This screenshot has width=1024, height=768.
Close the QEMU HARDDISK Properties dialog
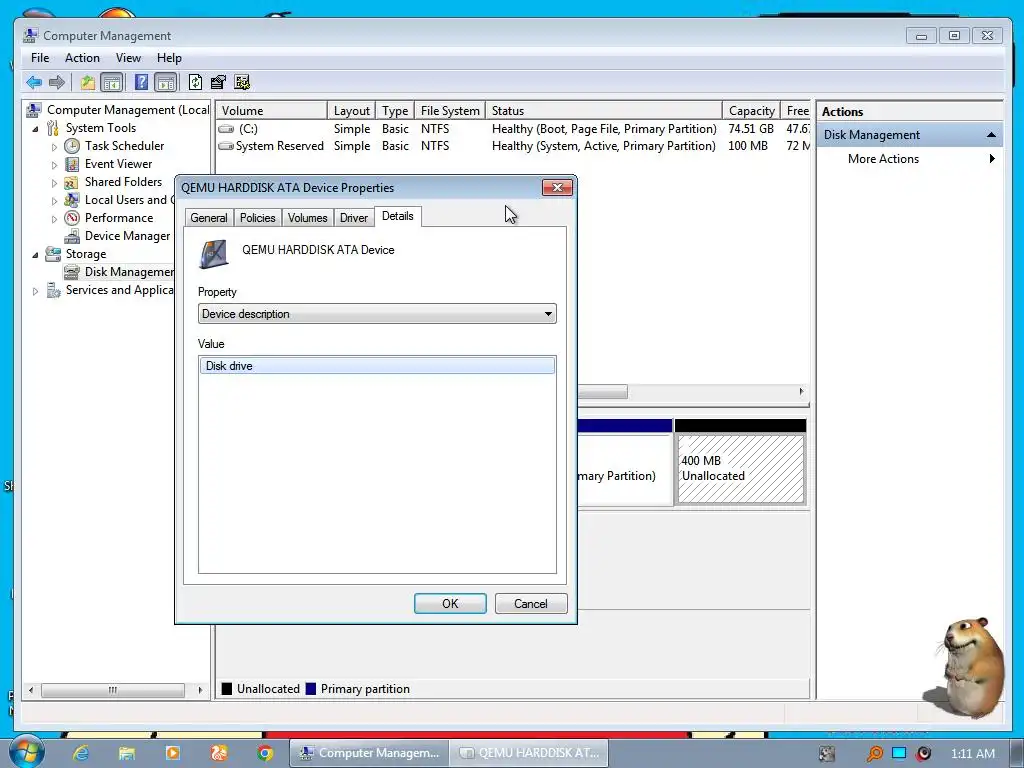pyautogui.click(x=557, y=187)
